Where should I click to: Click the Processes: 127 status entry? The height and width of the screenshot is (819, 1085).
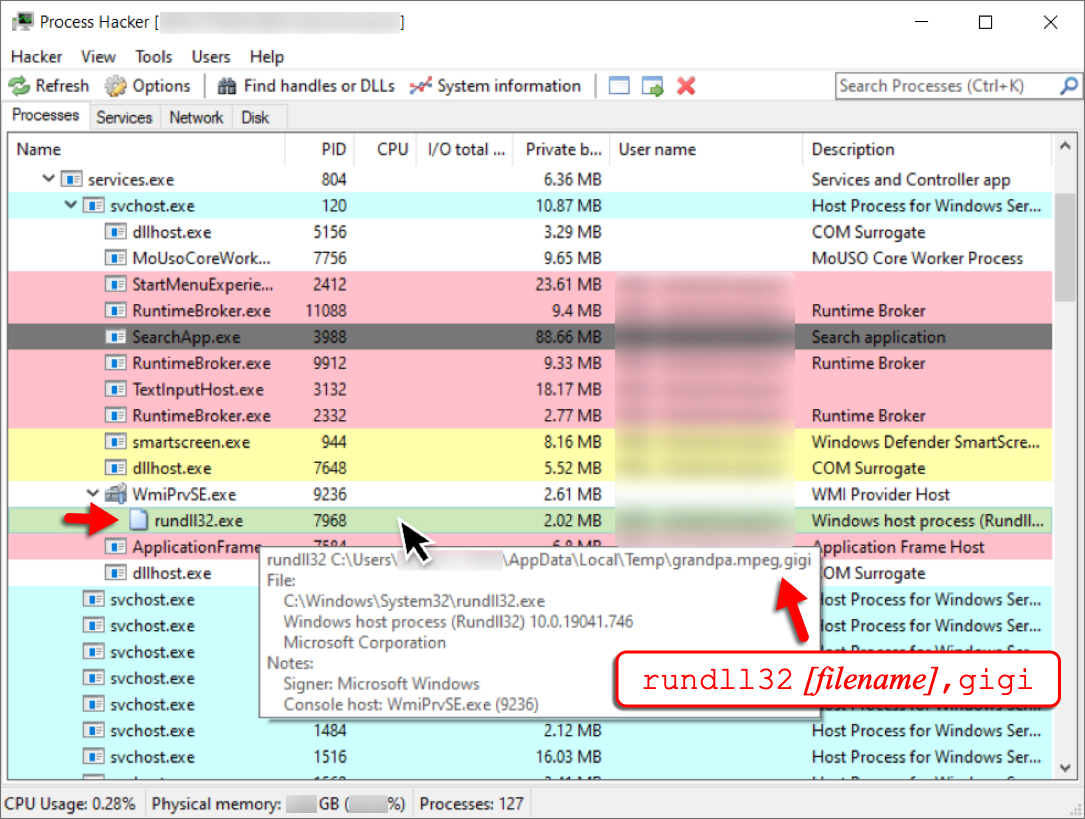(471, 804)
